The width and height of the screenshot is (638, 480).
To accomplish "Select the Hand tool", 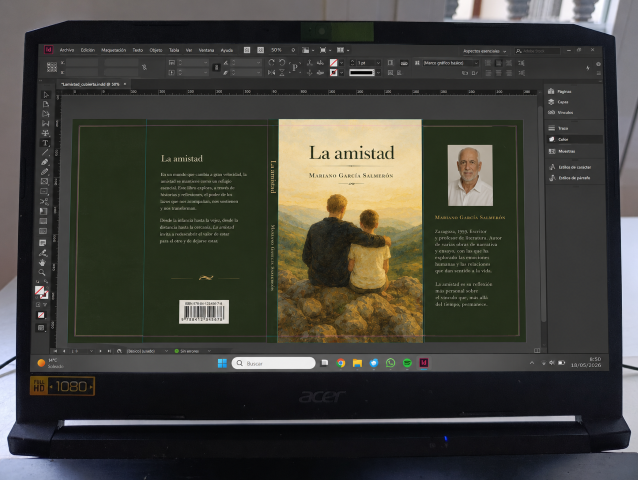I will coord(42,262).
